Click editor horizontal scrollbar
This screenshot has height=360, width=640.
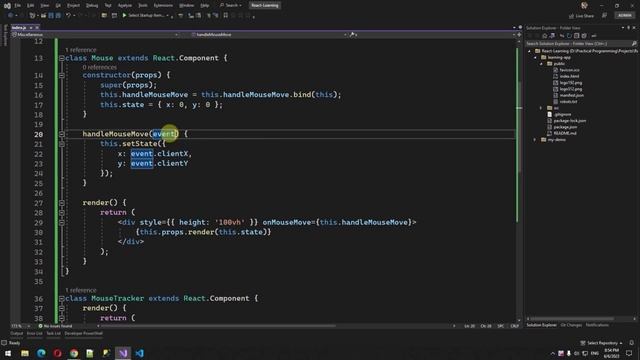click(x=218, y=326)
